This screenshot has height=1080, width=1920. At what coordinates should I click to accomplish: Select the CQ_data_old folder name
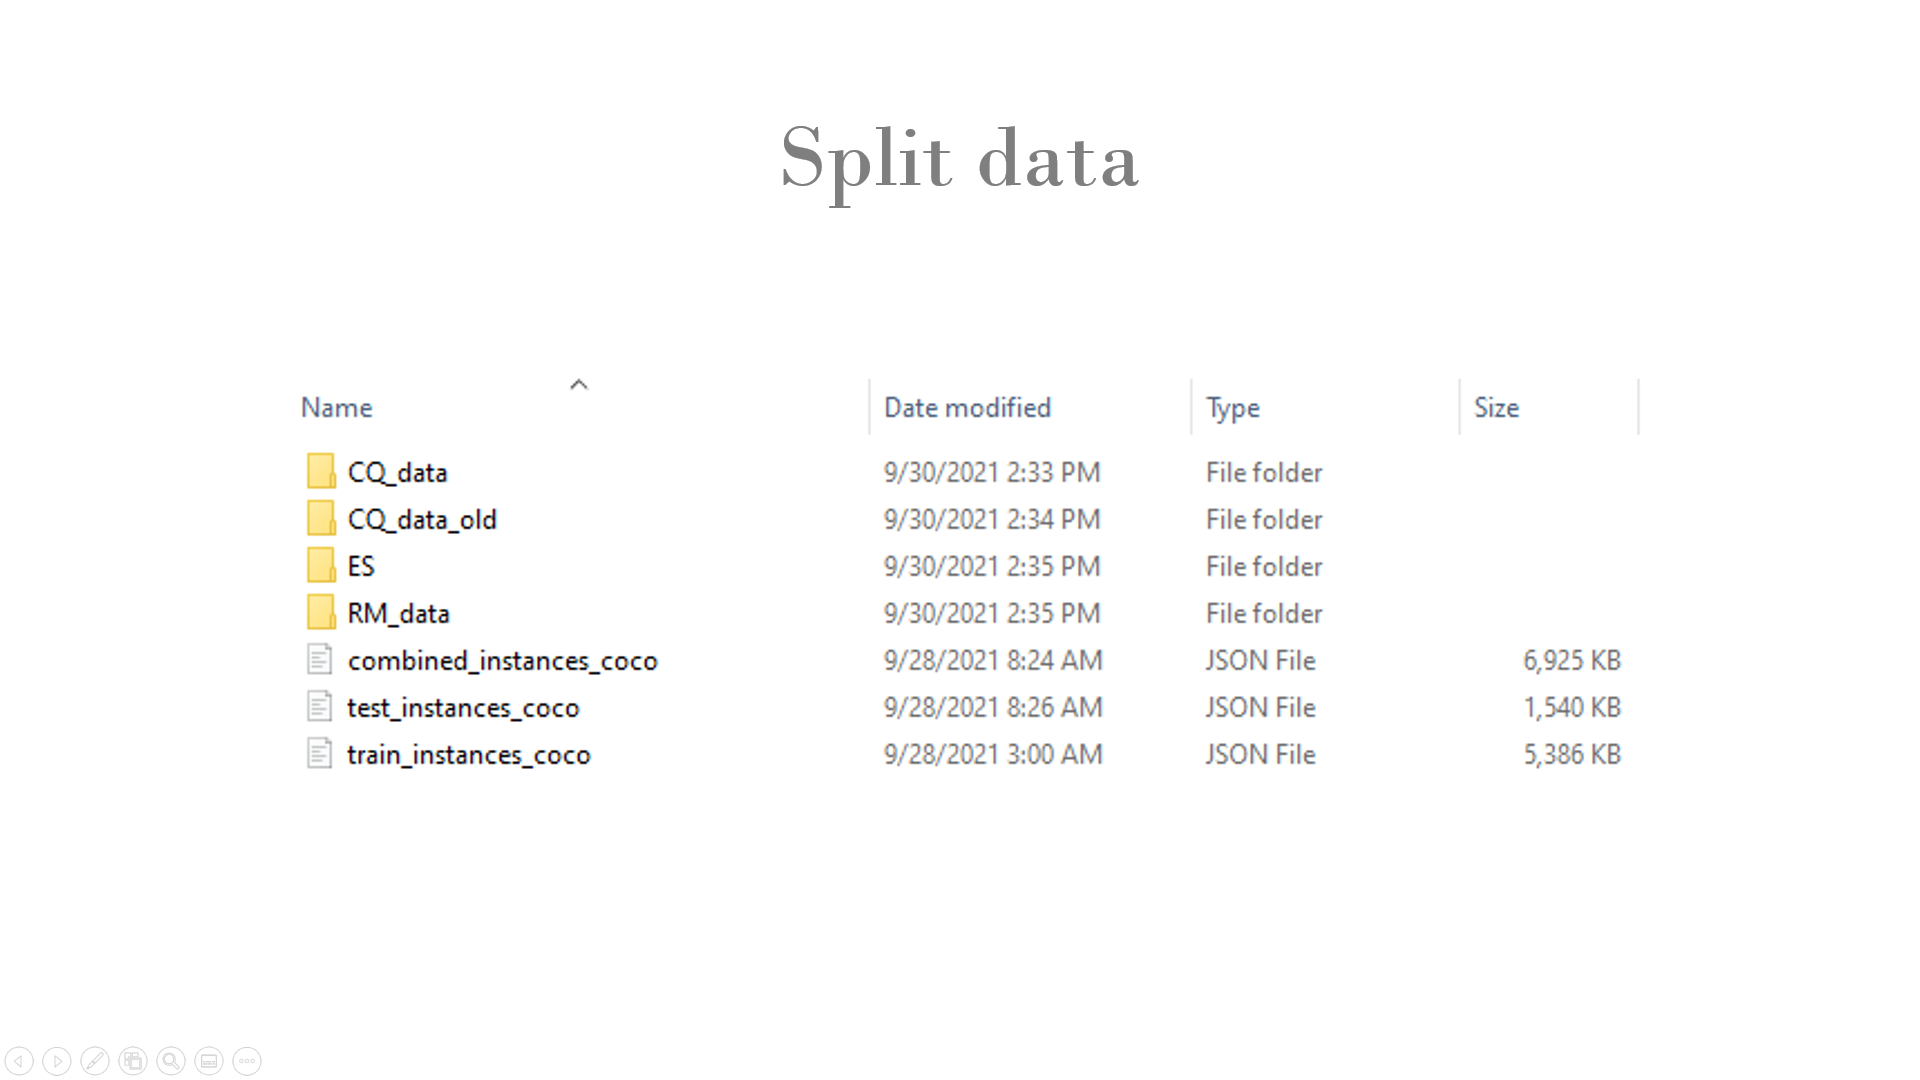[421, 519]
